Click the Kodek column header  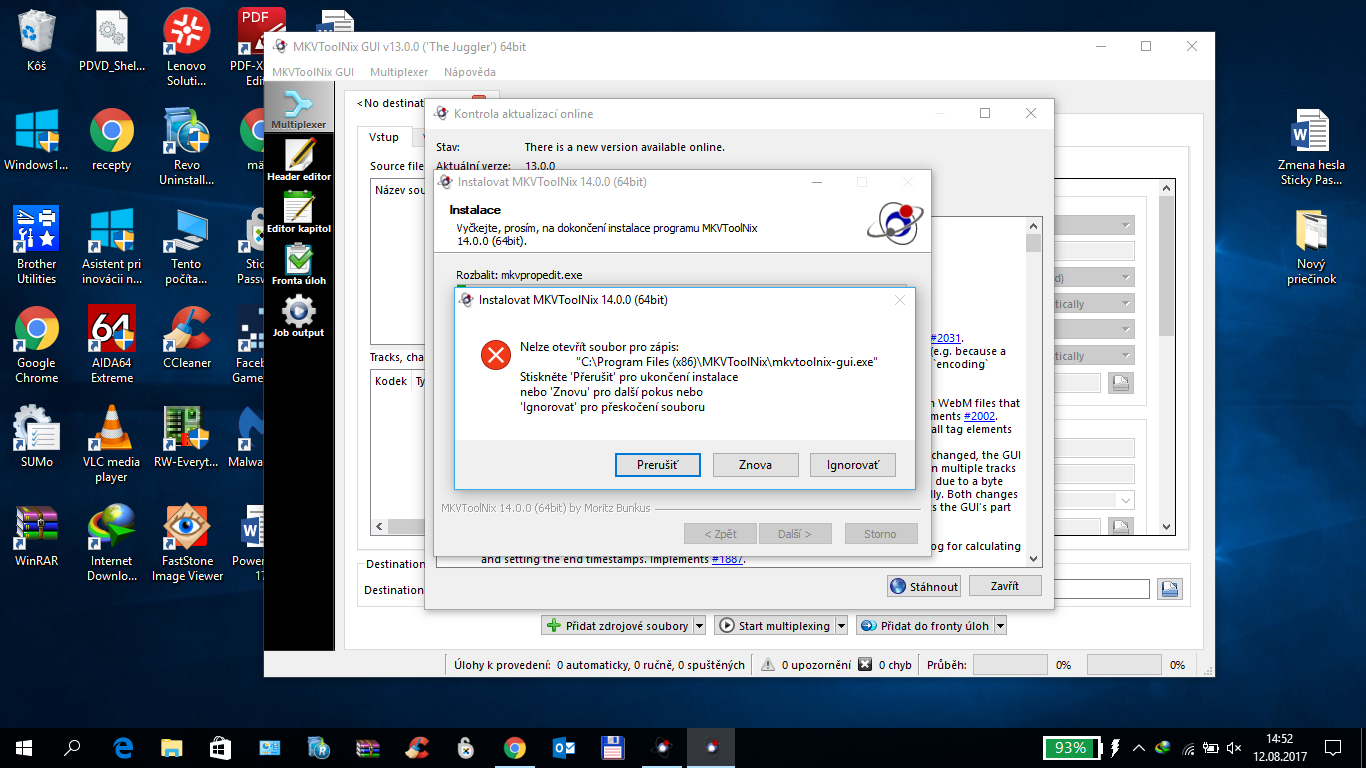(391, 381)
